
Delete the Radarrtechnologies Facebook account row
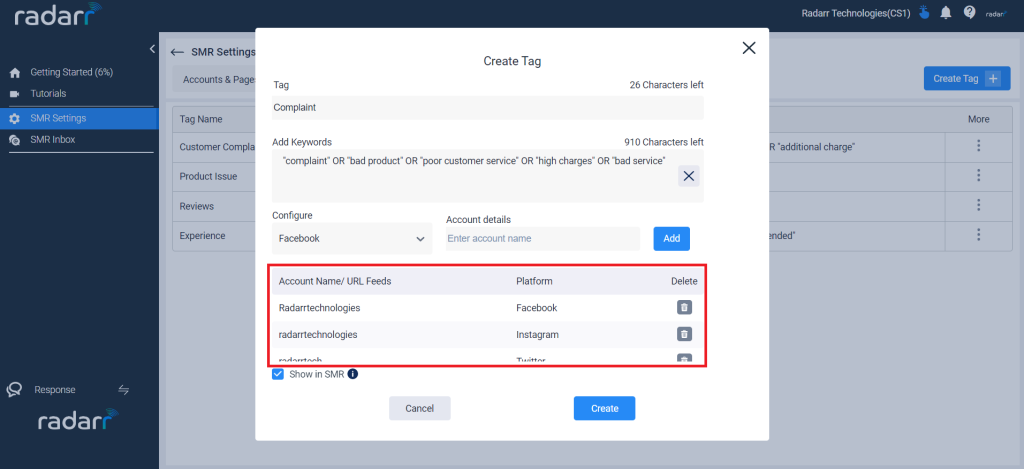684,308
